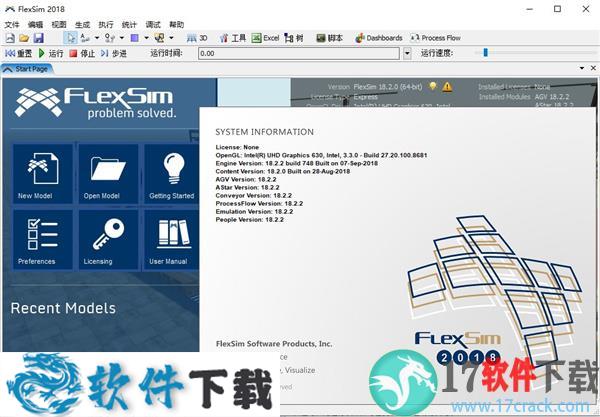Open the 执行 menu

click(106, 24)
